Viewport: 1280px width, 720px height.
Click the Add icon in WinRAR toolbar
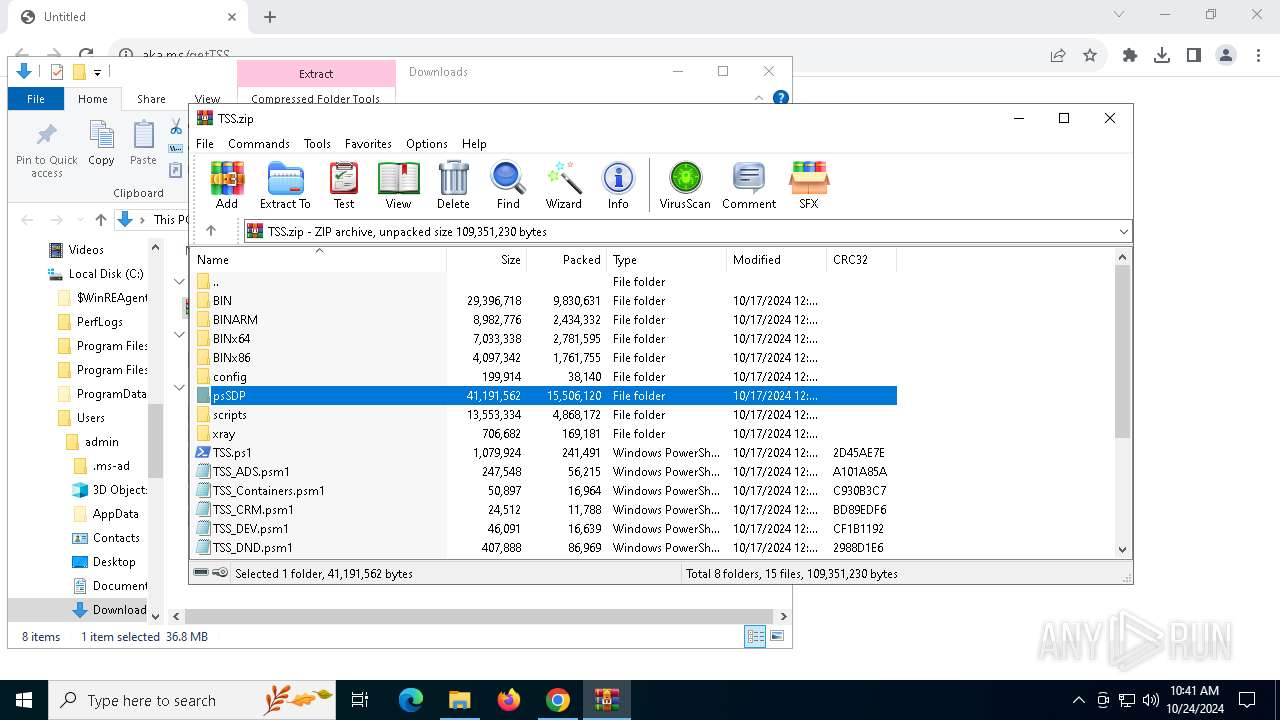(x=227, y=186)
